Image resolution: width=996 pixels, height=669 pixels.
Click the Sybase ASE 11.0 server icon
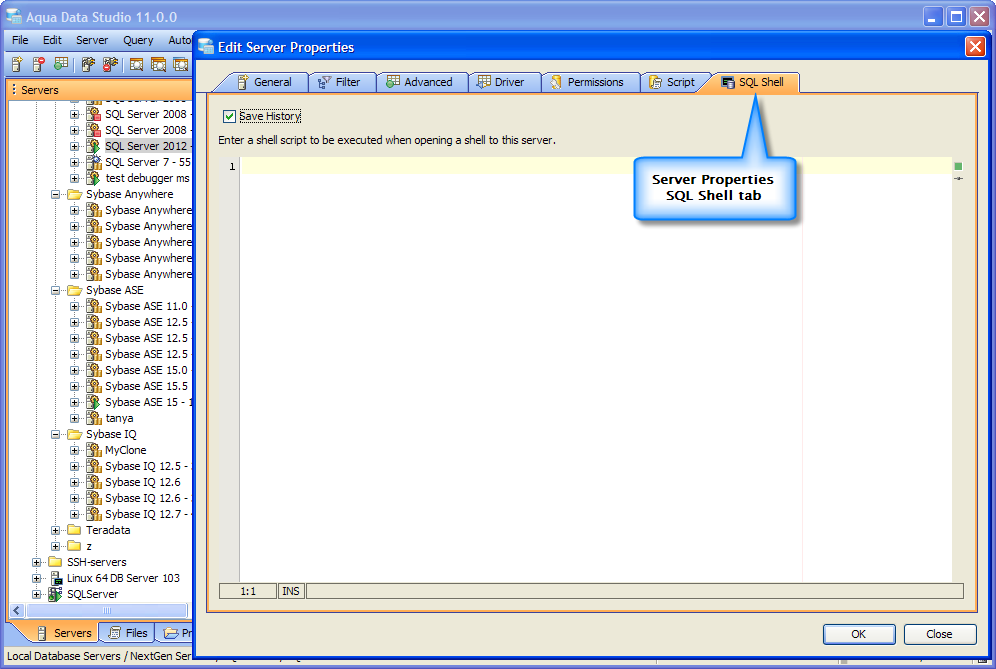pos(94,306)
